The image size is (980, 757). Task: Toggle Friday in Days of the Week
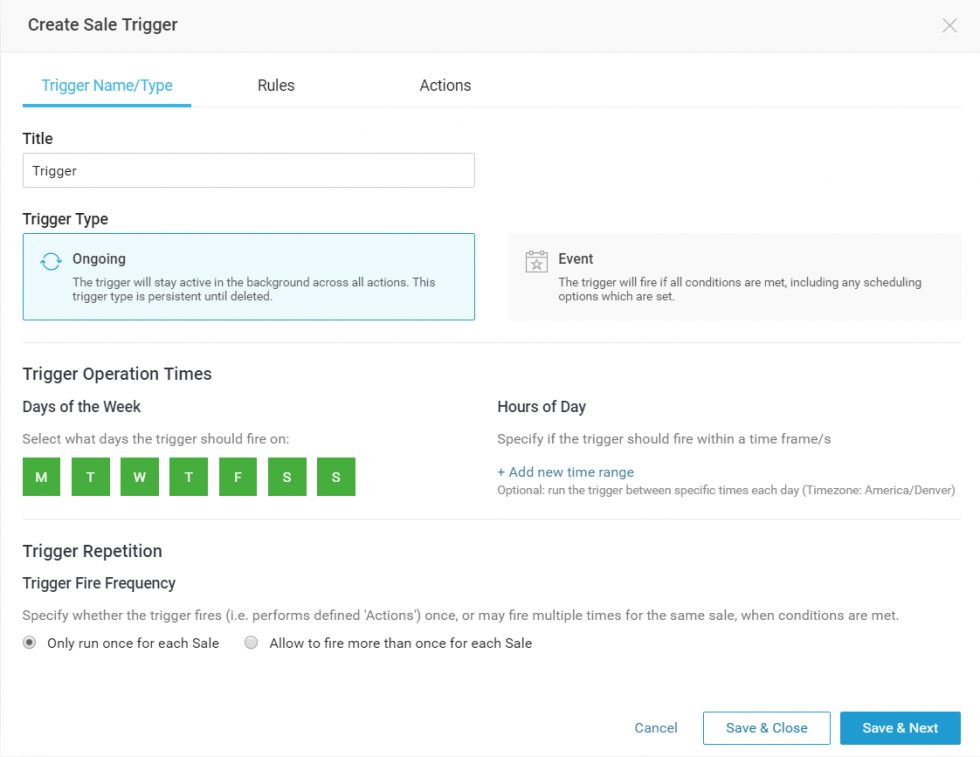237,477
